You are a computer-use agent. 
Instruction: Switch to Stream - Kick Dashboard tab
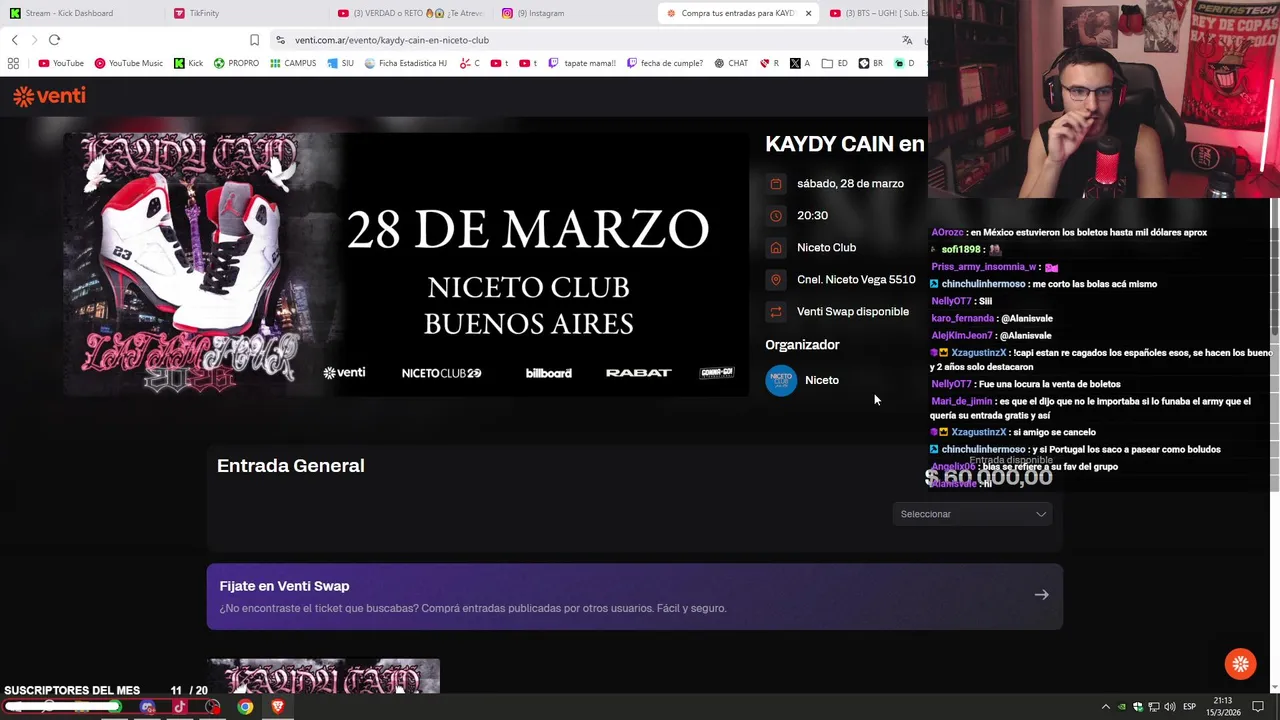click(x=80, y=13)
